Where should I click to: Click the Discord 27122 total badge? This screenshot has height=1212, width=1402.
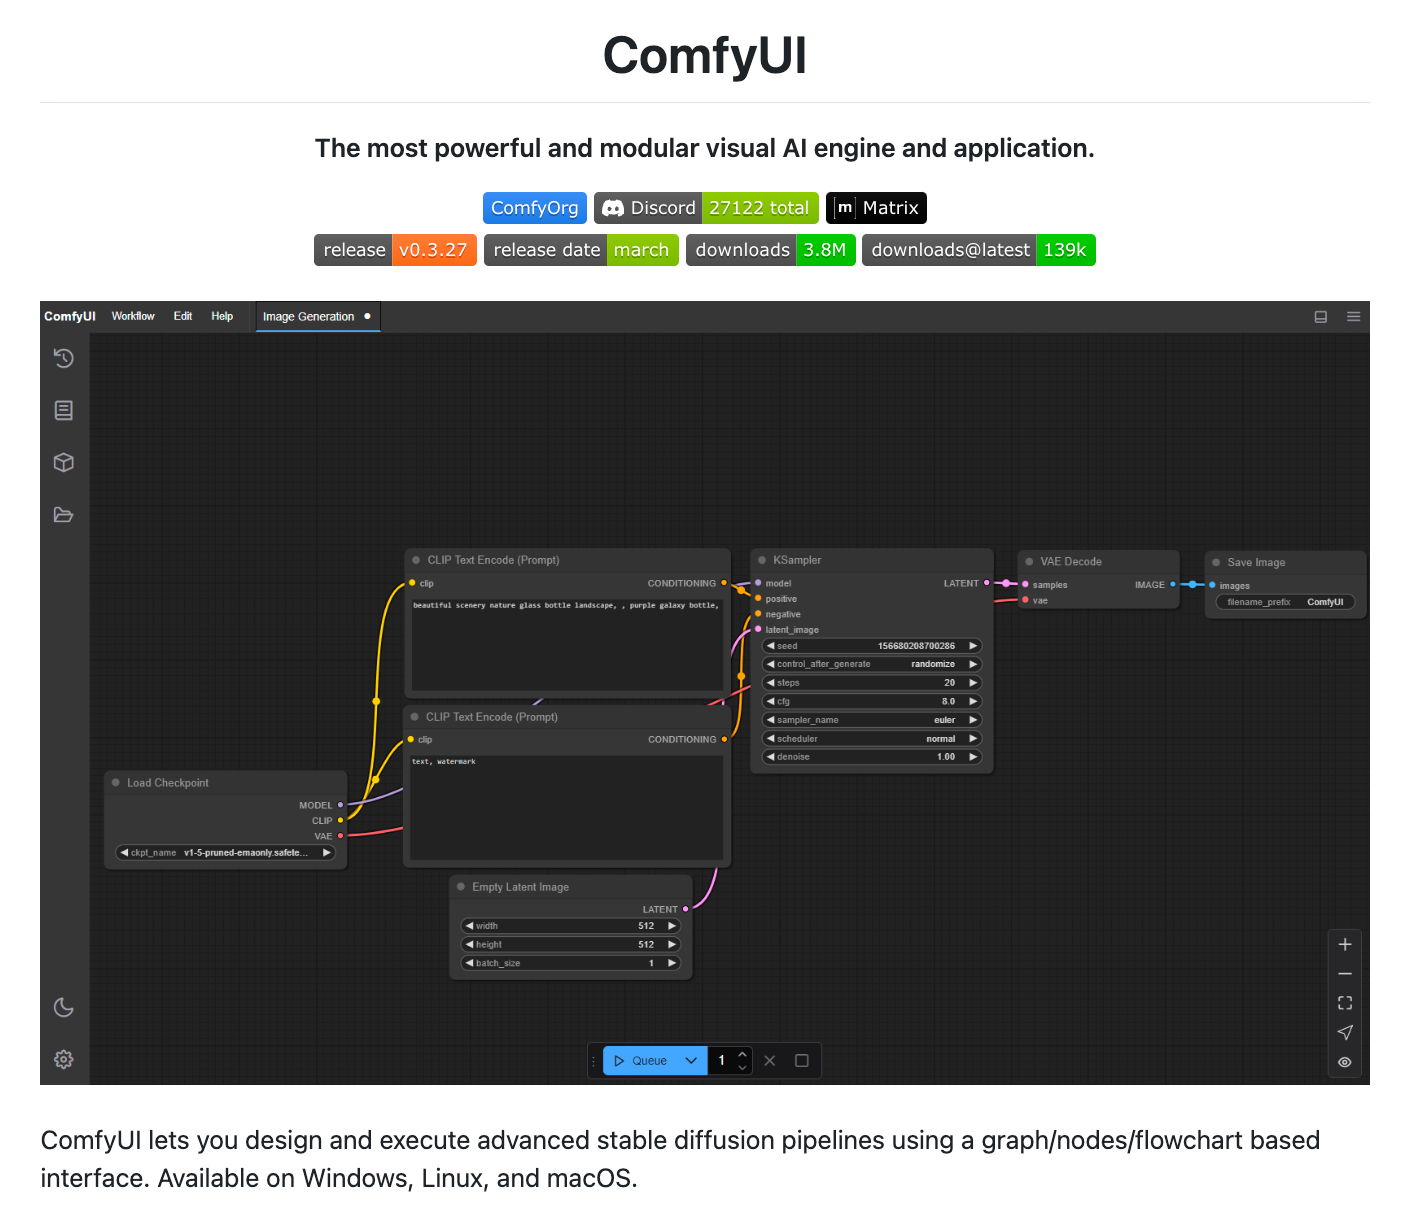pos(706,208)
